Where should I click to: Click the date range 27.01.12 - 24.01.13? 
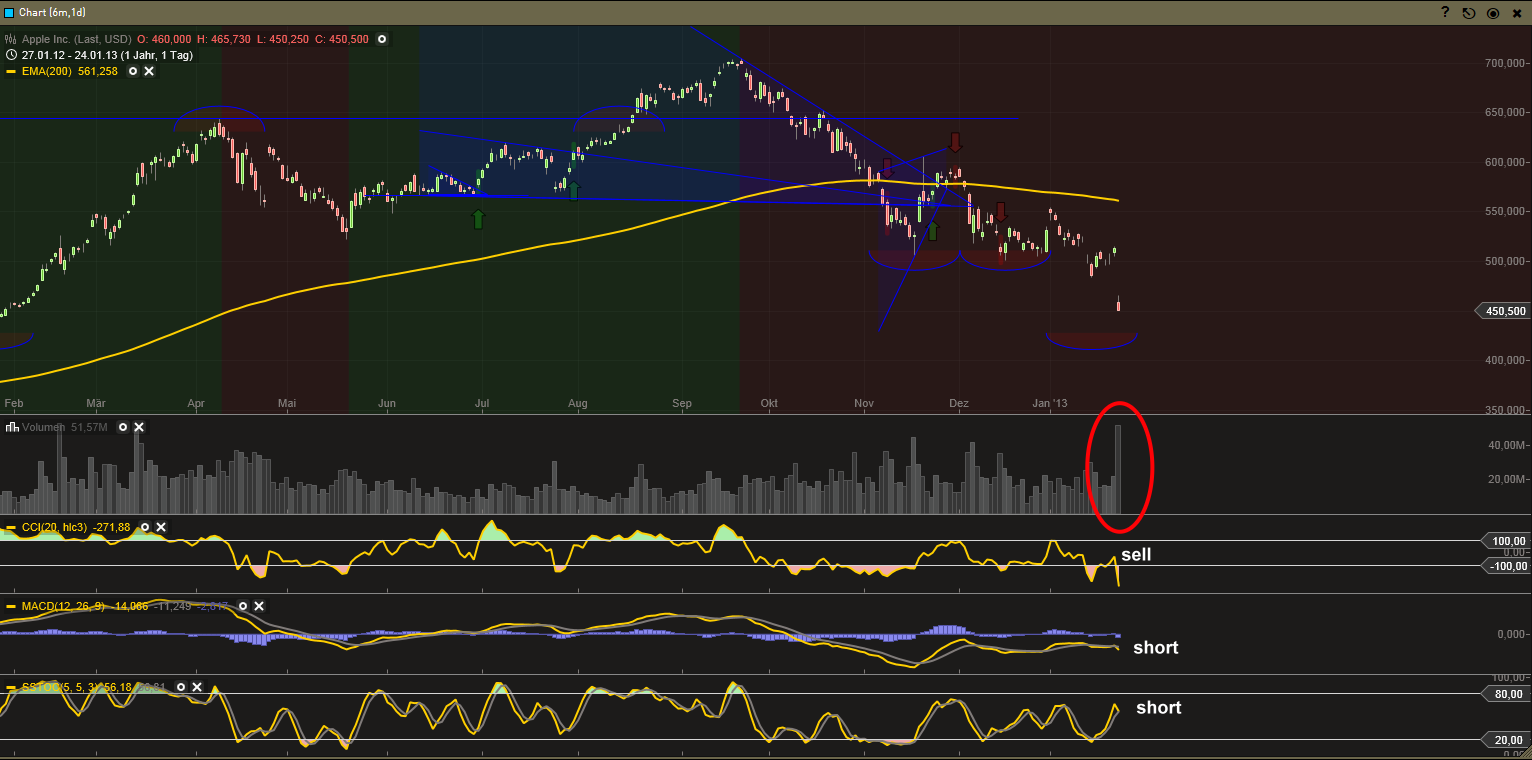70,56
